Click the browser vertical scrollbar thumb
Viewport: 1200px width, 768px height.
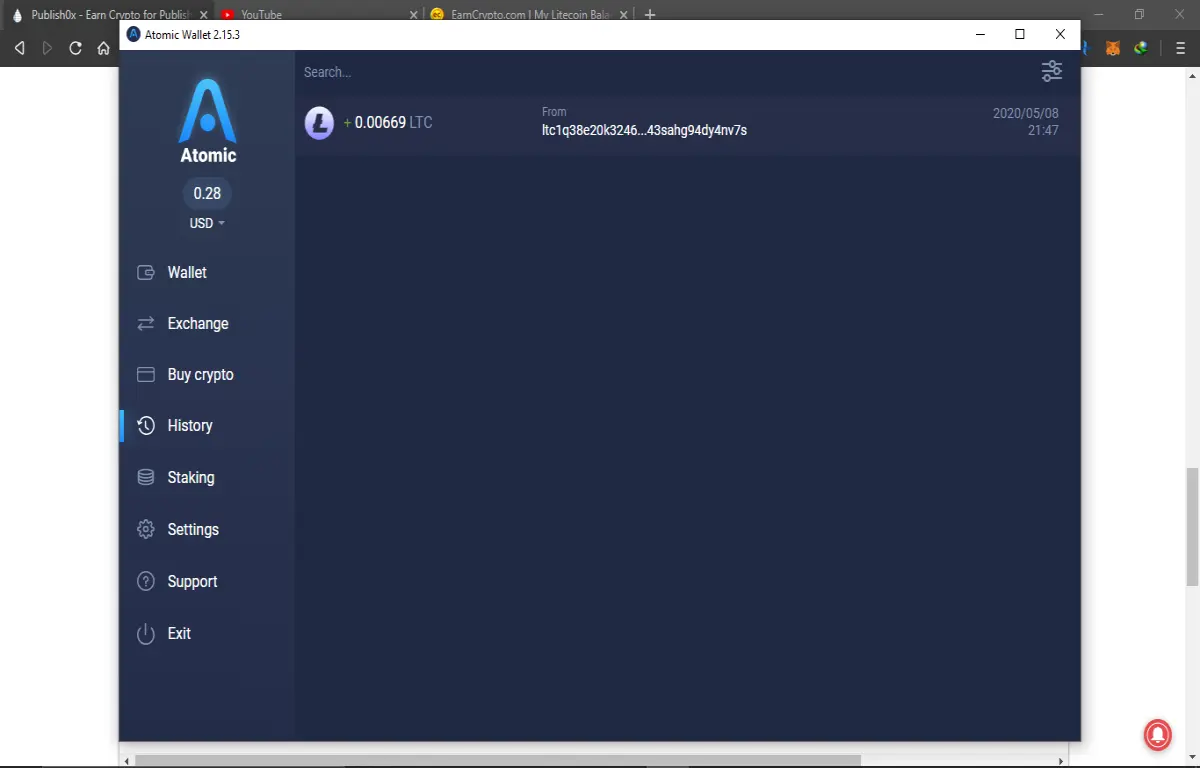[1192, 527]
